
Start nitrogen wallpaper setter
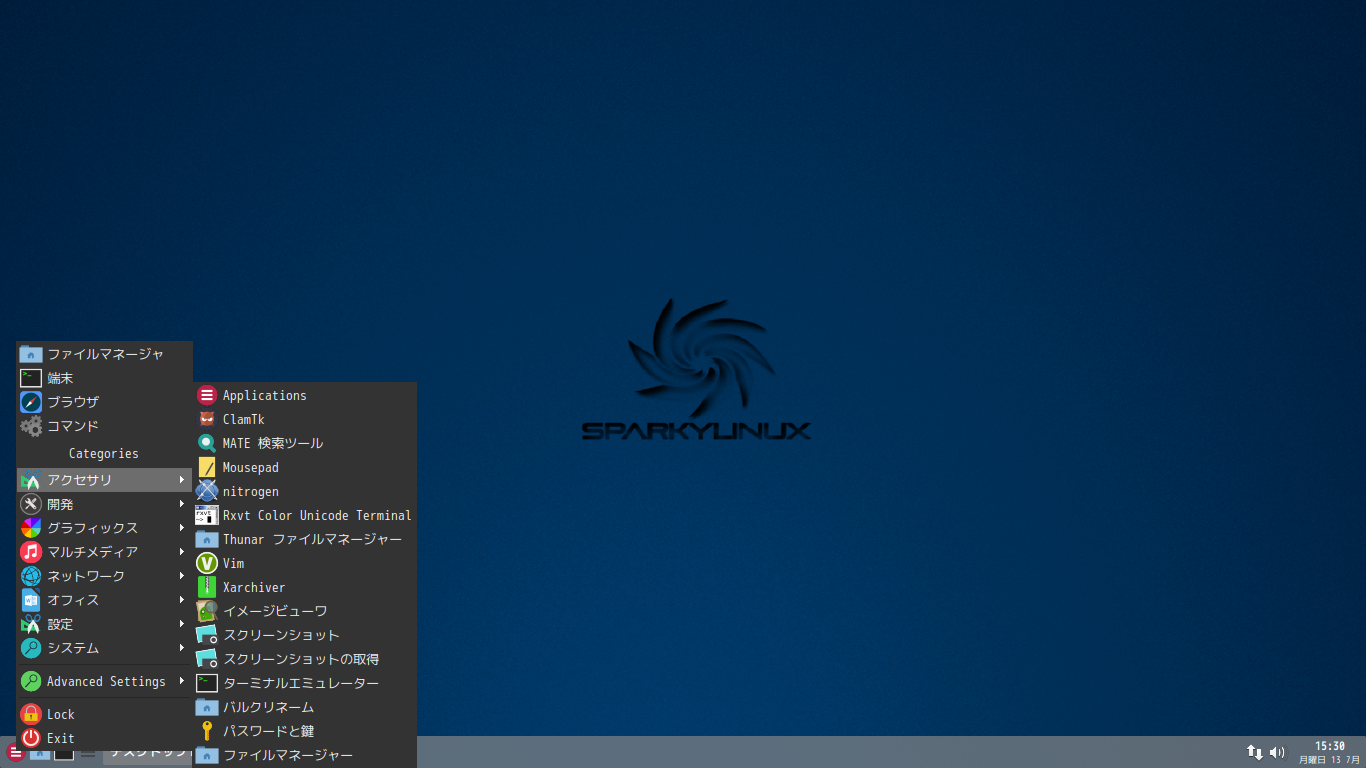(305, 492)
